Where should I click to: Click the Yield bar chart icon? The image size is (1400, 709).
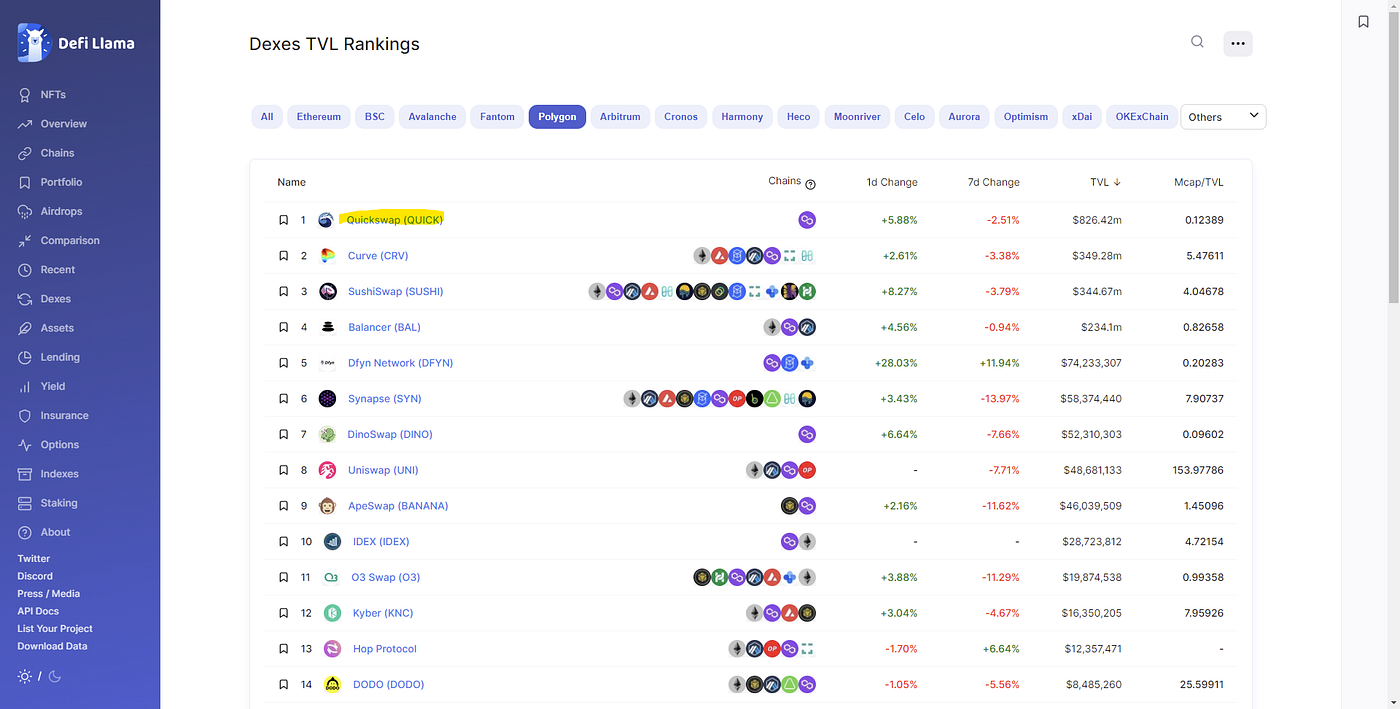[x=25, y=386]
